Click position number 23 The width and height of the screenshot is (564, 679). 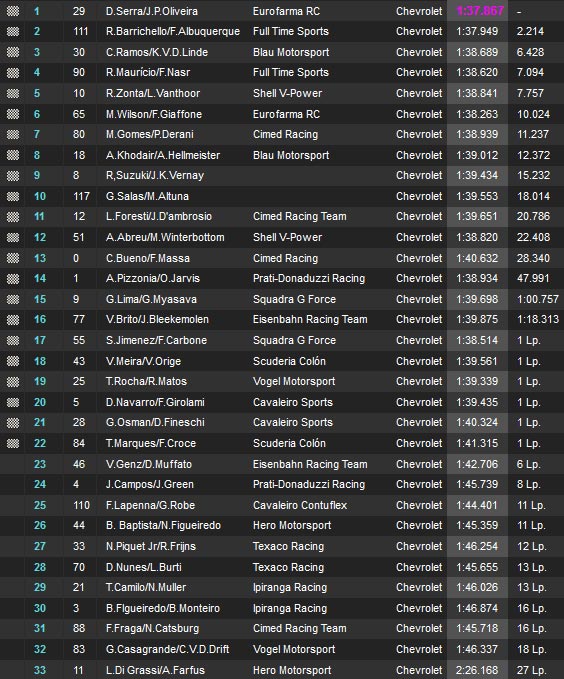tap(40, 464)
